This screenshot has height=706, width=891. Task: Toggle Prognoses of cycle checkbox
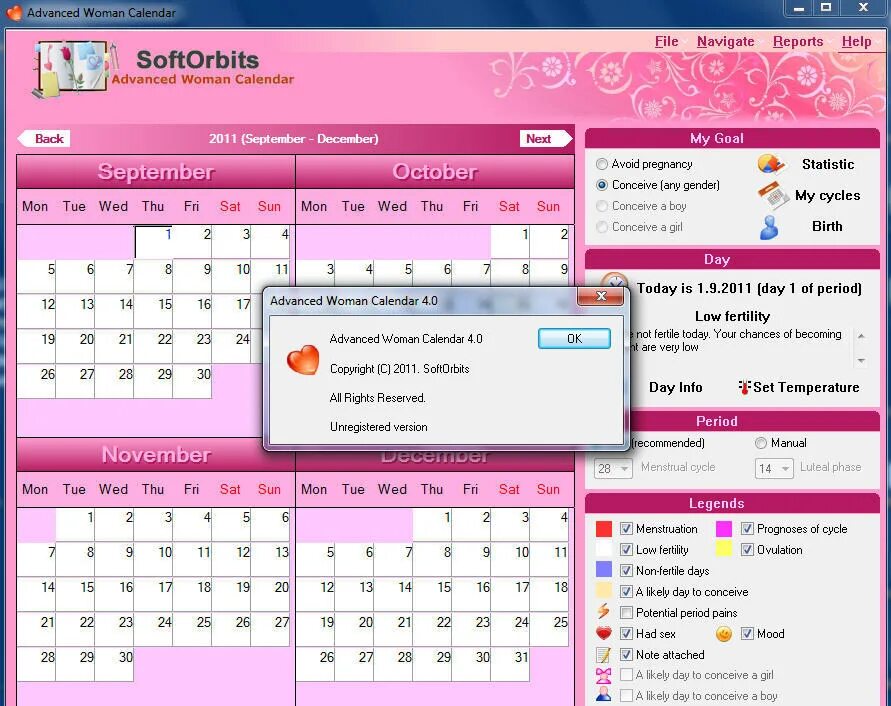coord(747,529)
